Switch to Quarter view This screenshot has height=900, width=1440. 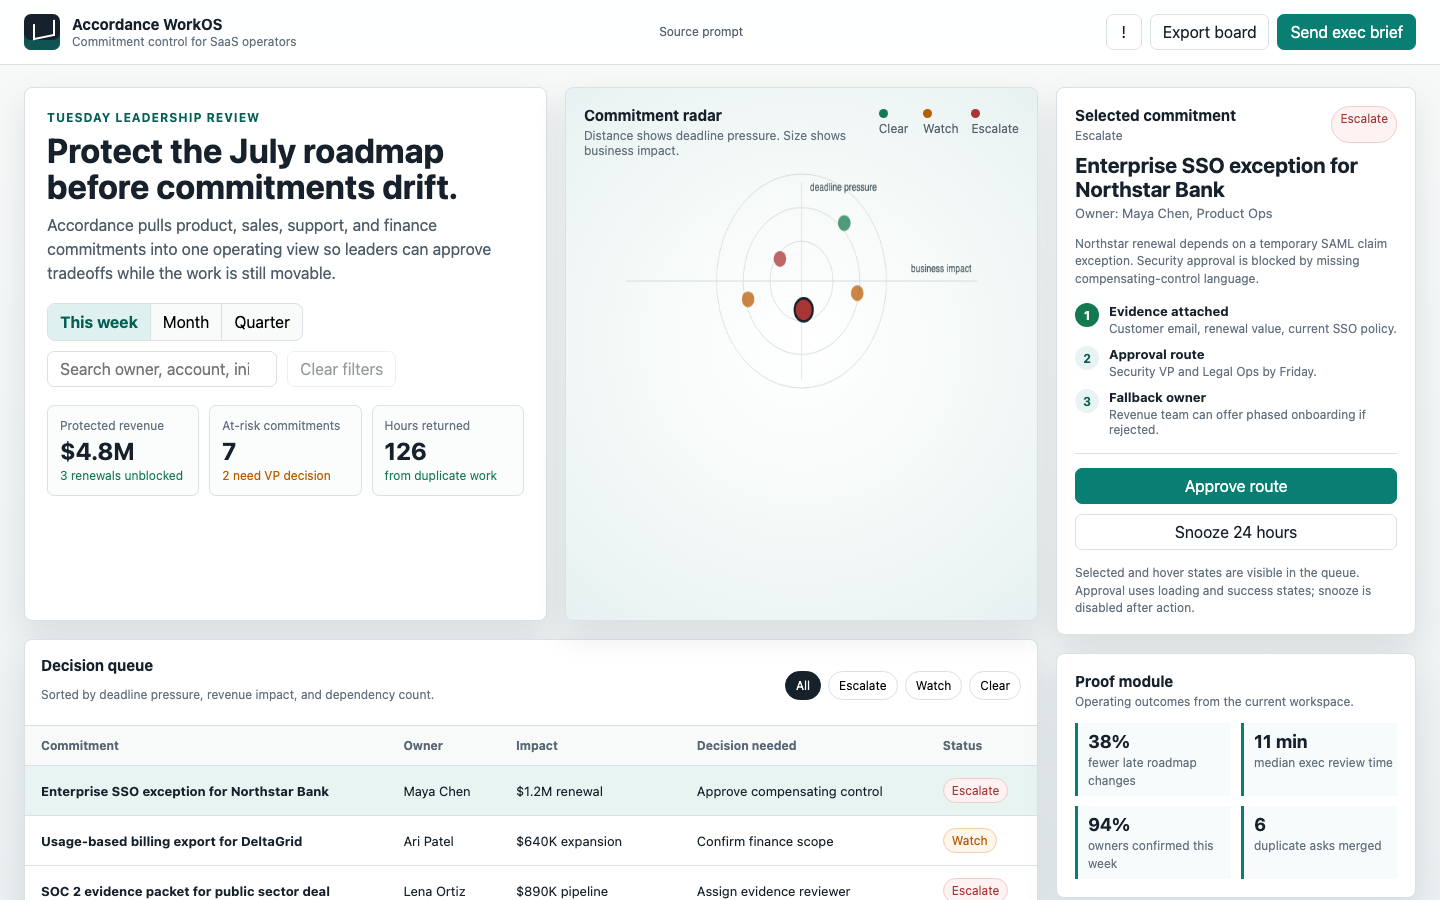tap(262, 322)
